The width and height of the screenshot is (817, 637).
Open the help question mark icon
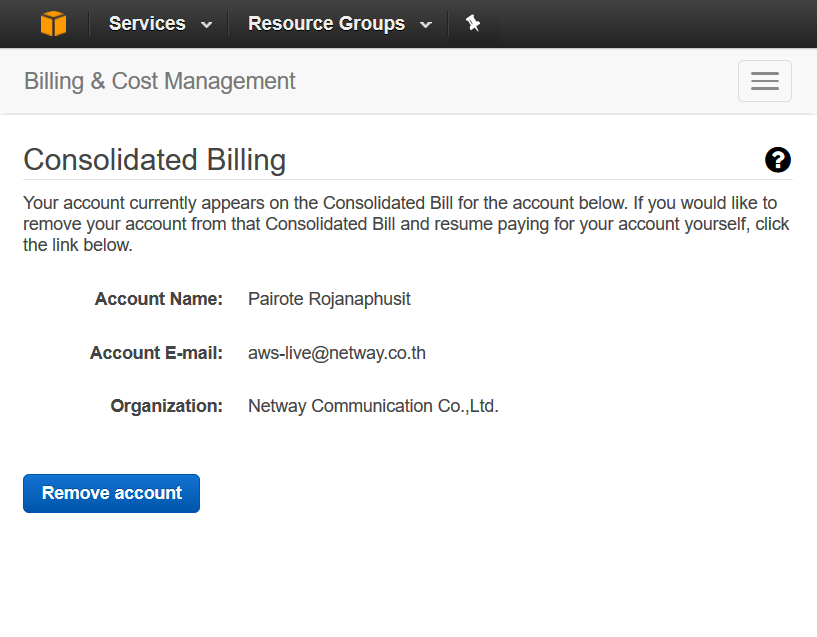coord(777,160)
